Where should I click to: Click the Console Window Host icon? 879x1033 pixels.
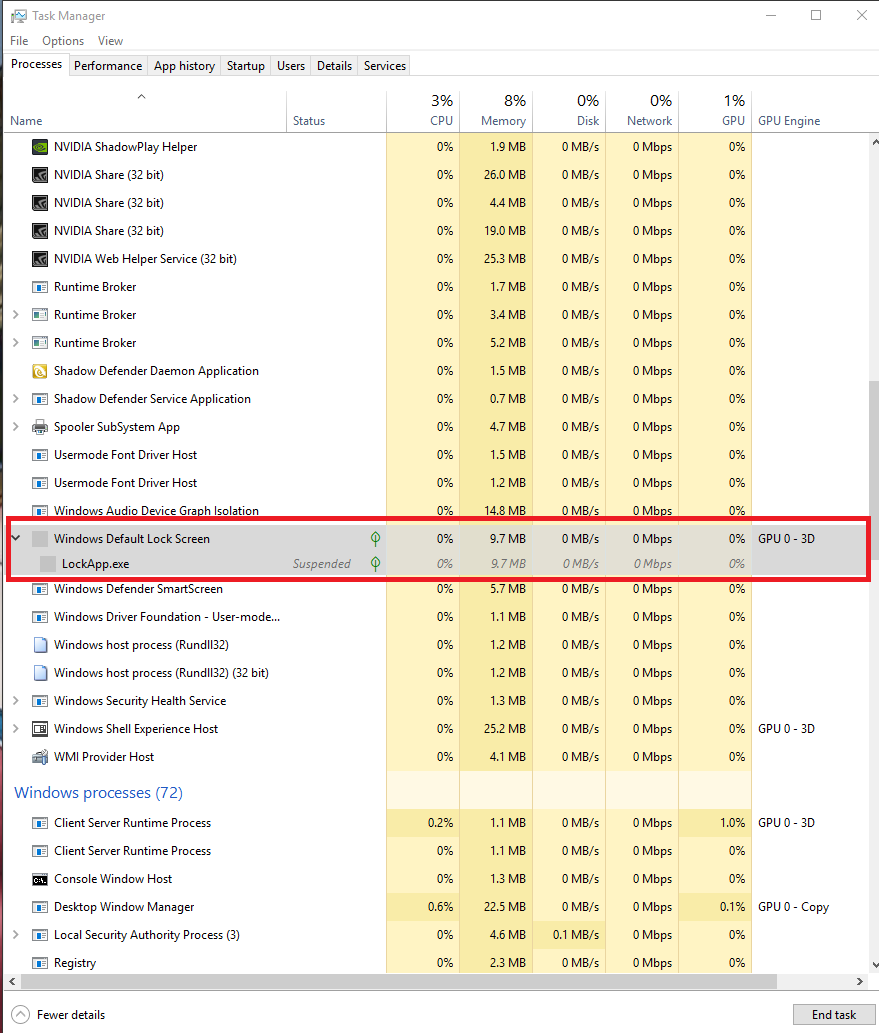pos(40,879)
